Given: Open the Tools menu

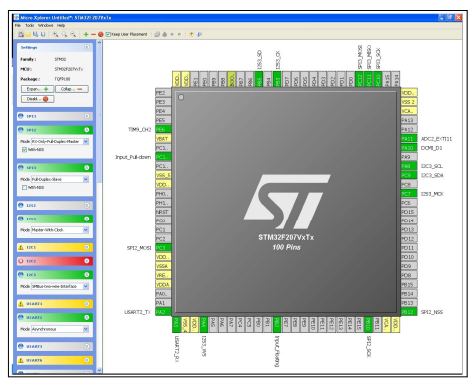Looking at the screenshot, I should (30, 25).
